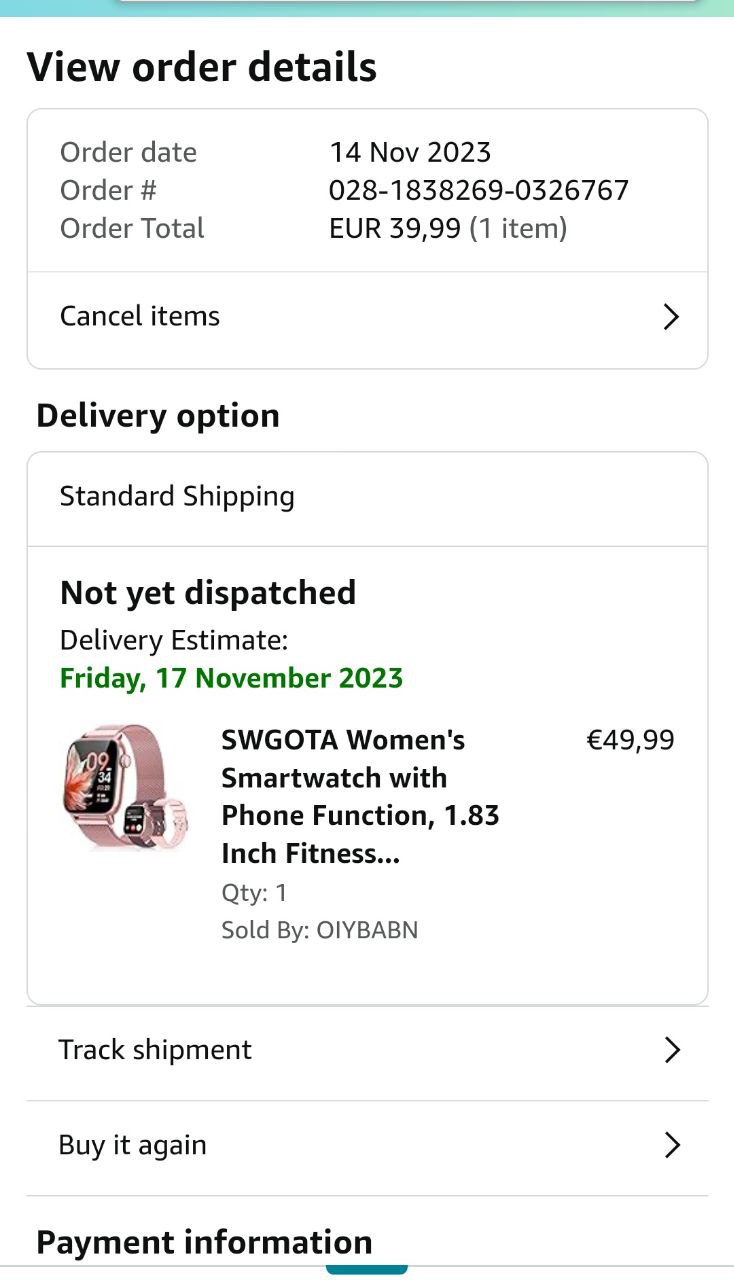
Task: Tap the Not yet dispatched status text
Action: [x=208, y=593]
